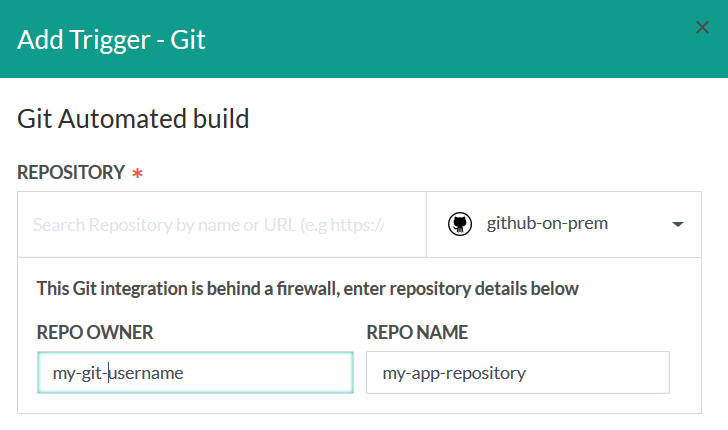The width and height of the screenshot is (728, 430).
Task: Click the red required asterisk
Action: (x=137, y=173)
